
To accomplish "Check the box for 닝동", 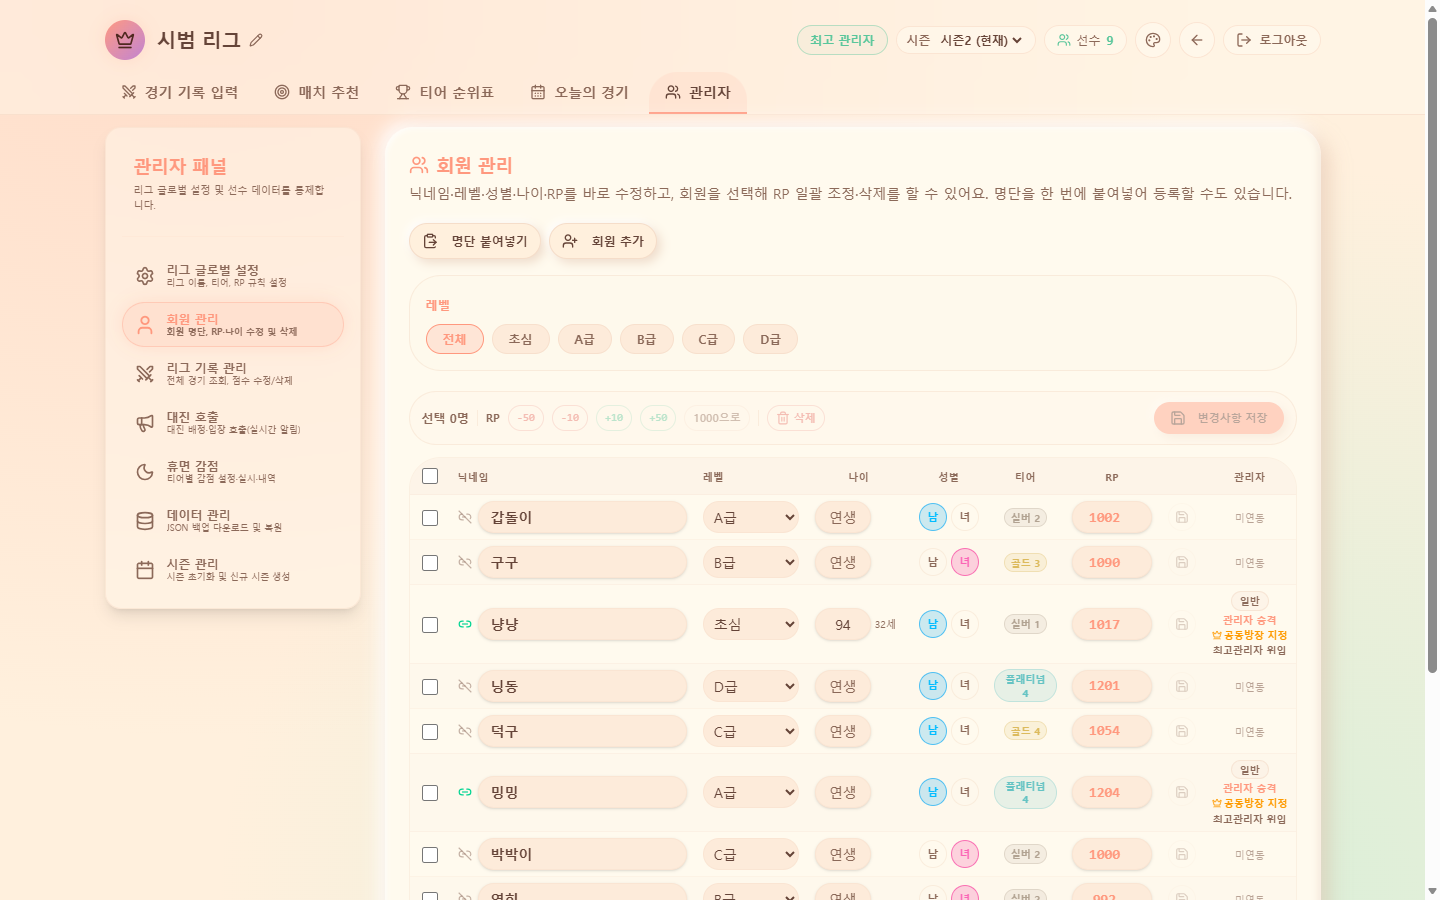I will click(x=430, y=687).
